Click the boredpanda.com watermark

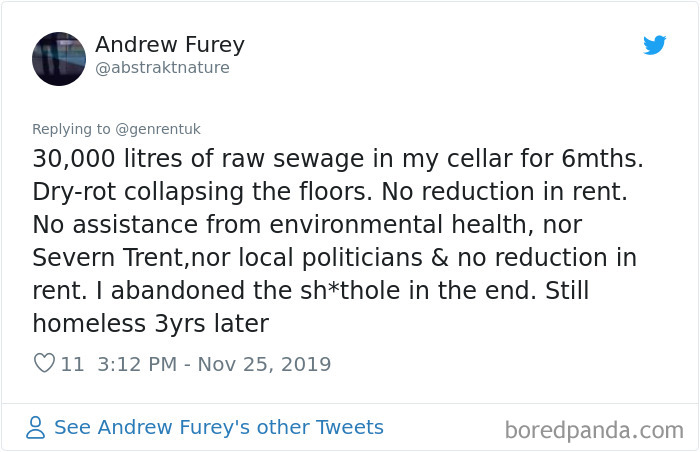coord(594,430)
